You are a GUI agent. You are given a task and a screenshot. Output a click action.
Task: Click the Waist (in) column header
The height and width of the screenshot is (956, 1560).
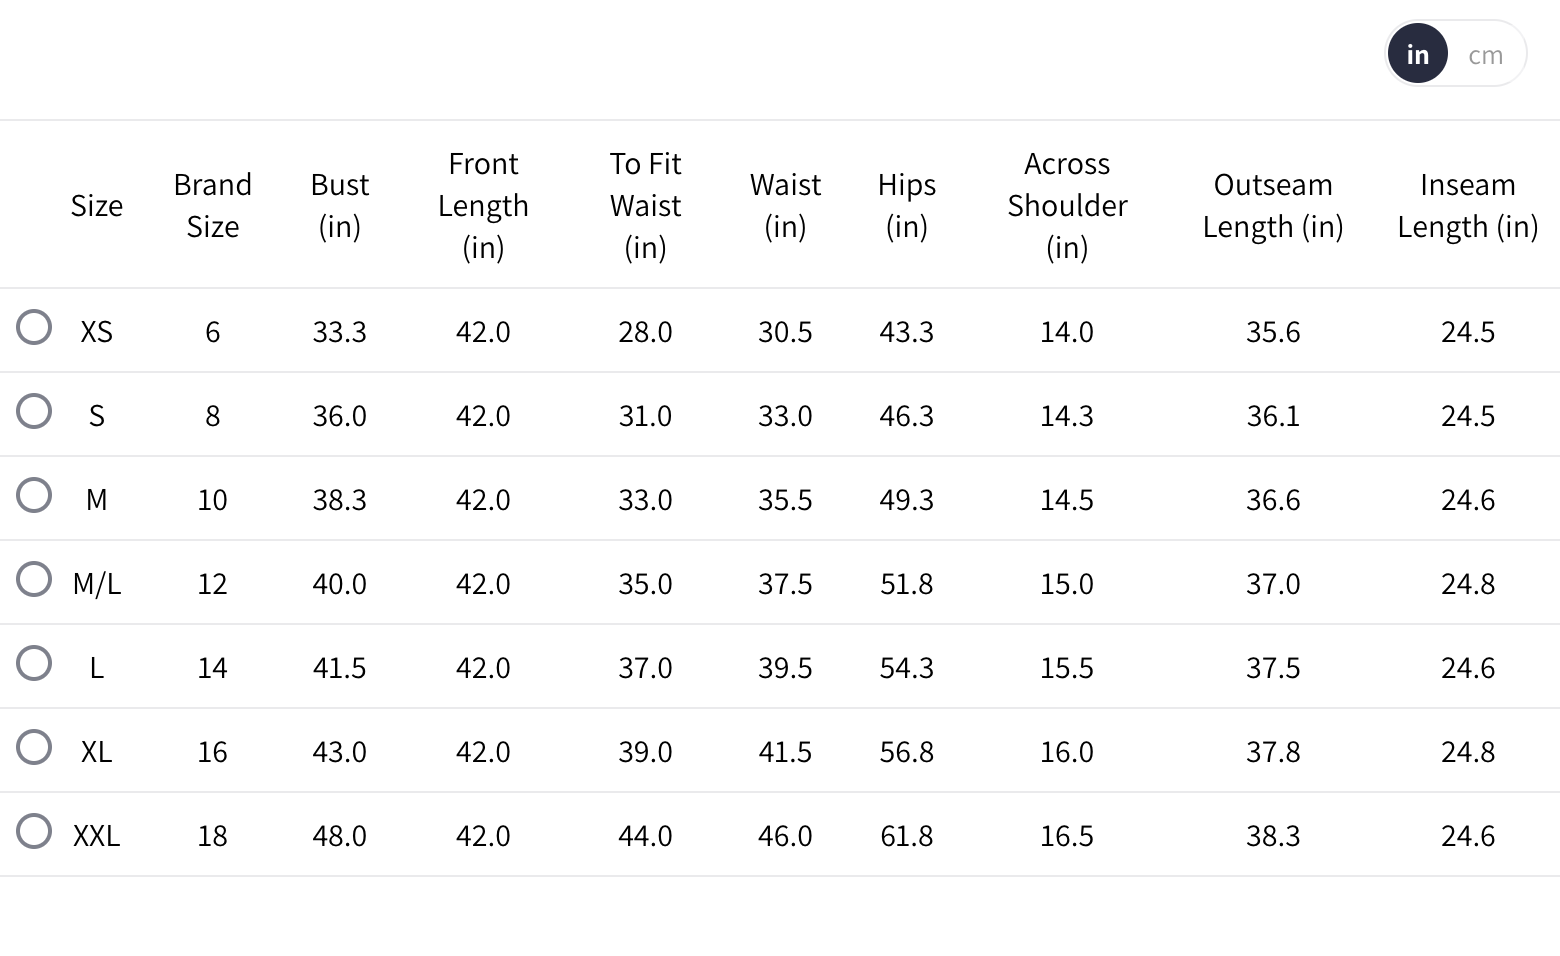[785, 206]
